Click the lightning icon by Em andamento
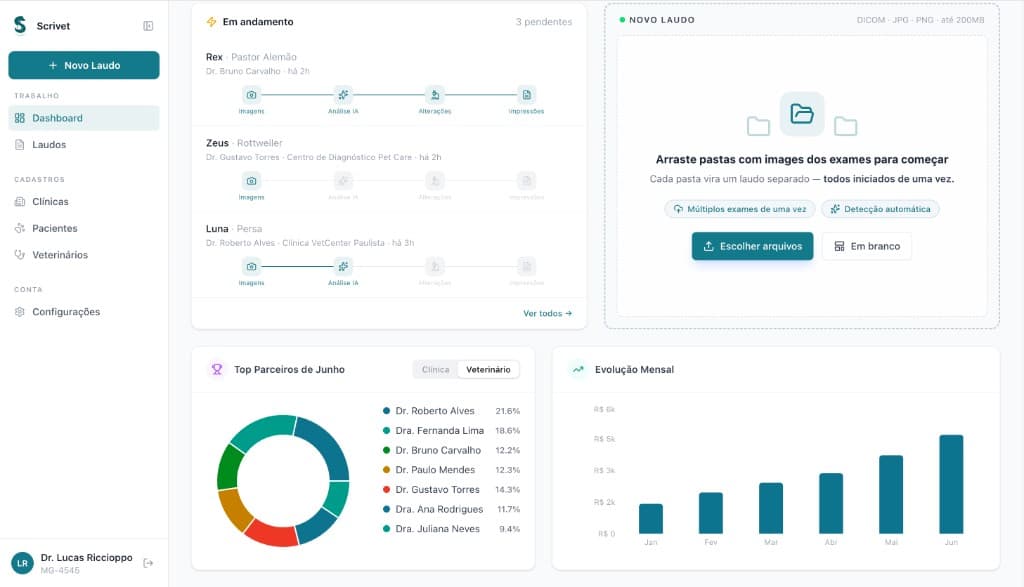 pyautogui.click(x=211, y=22)
